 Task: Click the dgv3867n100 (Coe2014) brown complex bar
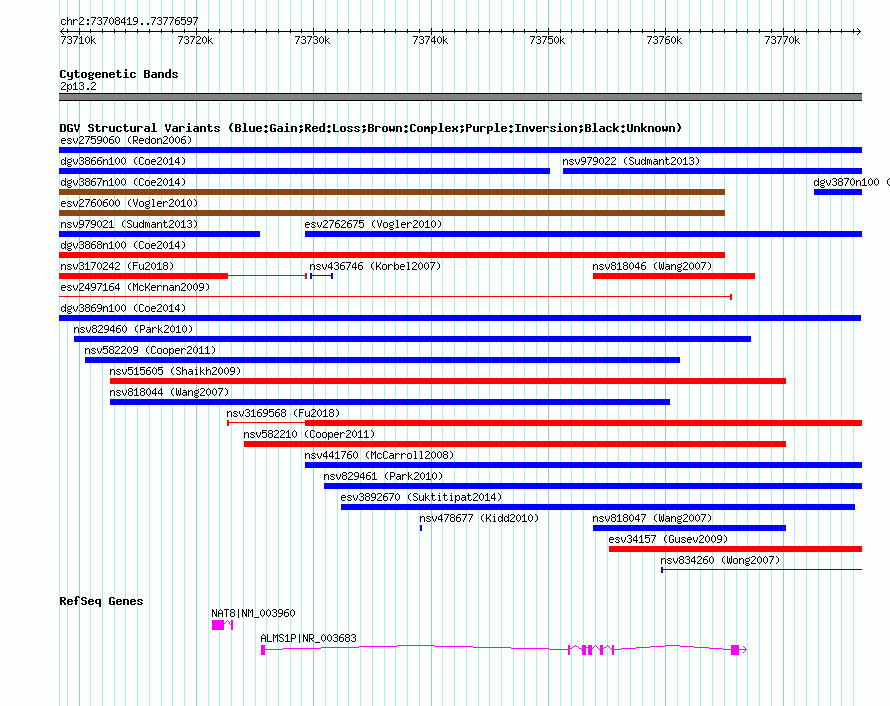pos(392,192)
